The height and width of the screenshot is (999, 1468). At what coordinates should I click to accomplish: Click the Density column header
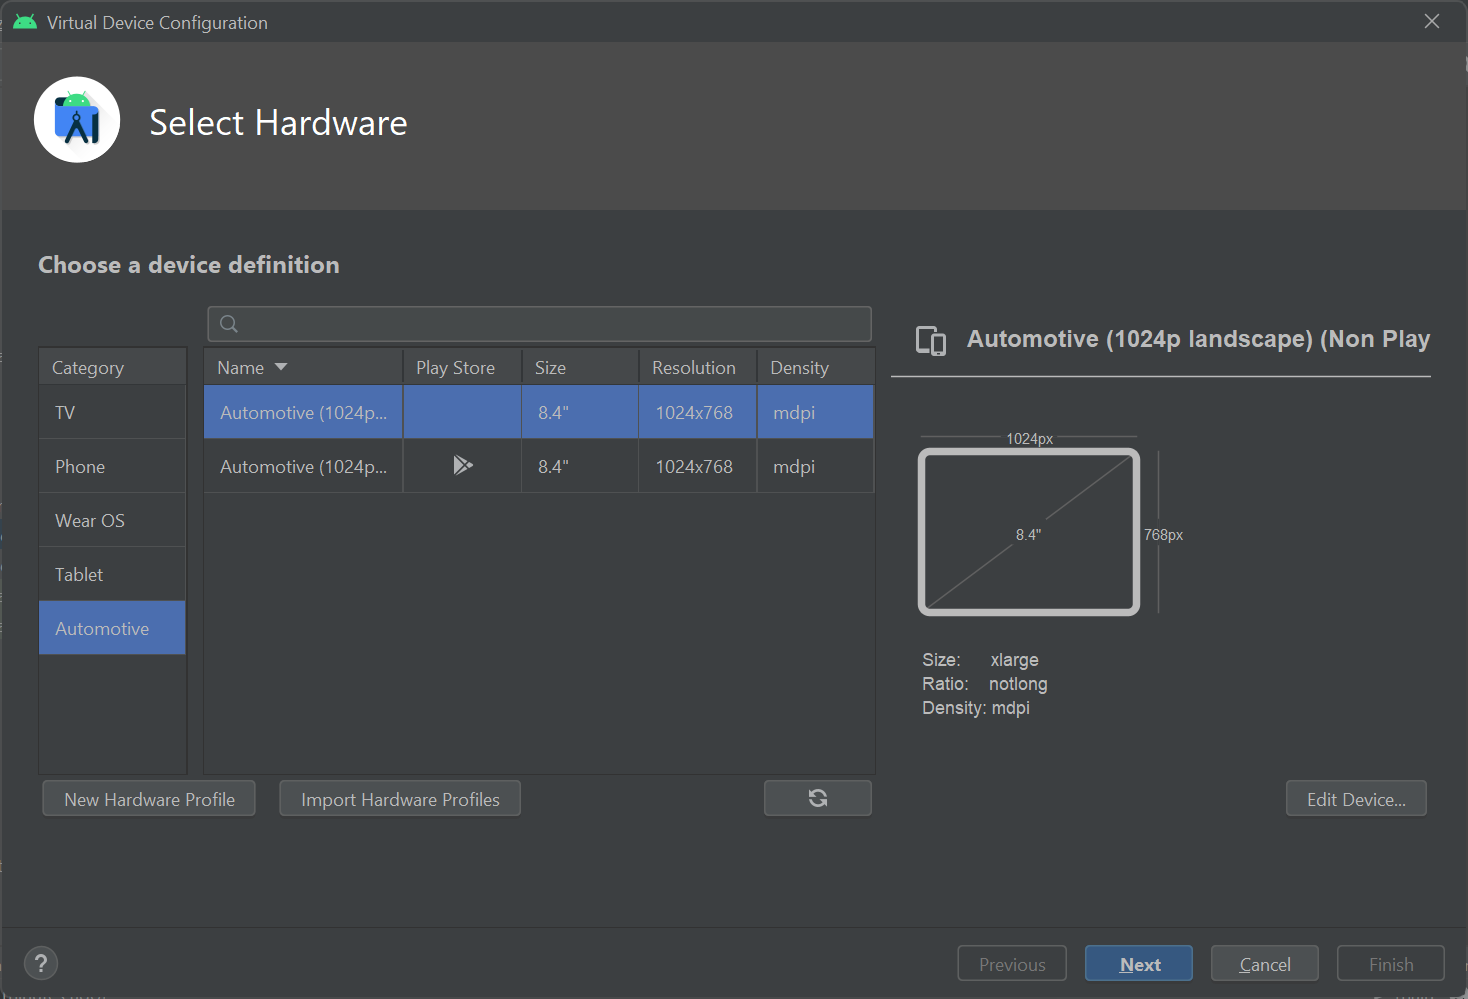point(816,367)
